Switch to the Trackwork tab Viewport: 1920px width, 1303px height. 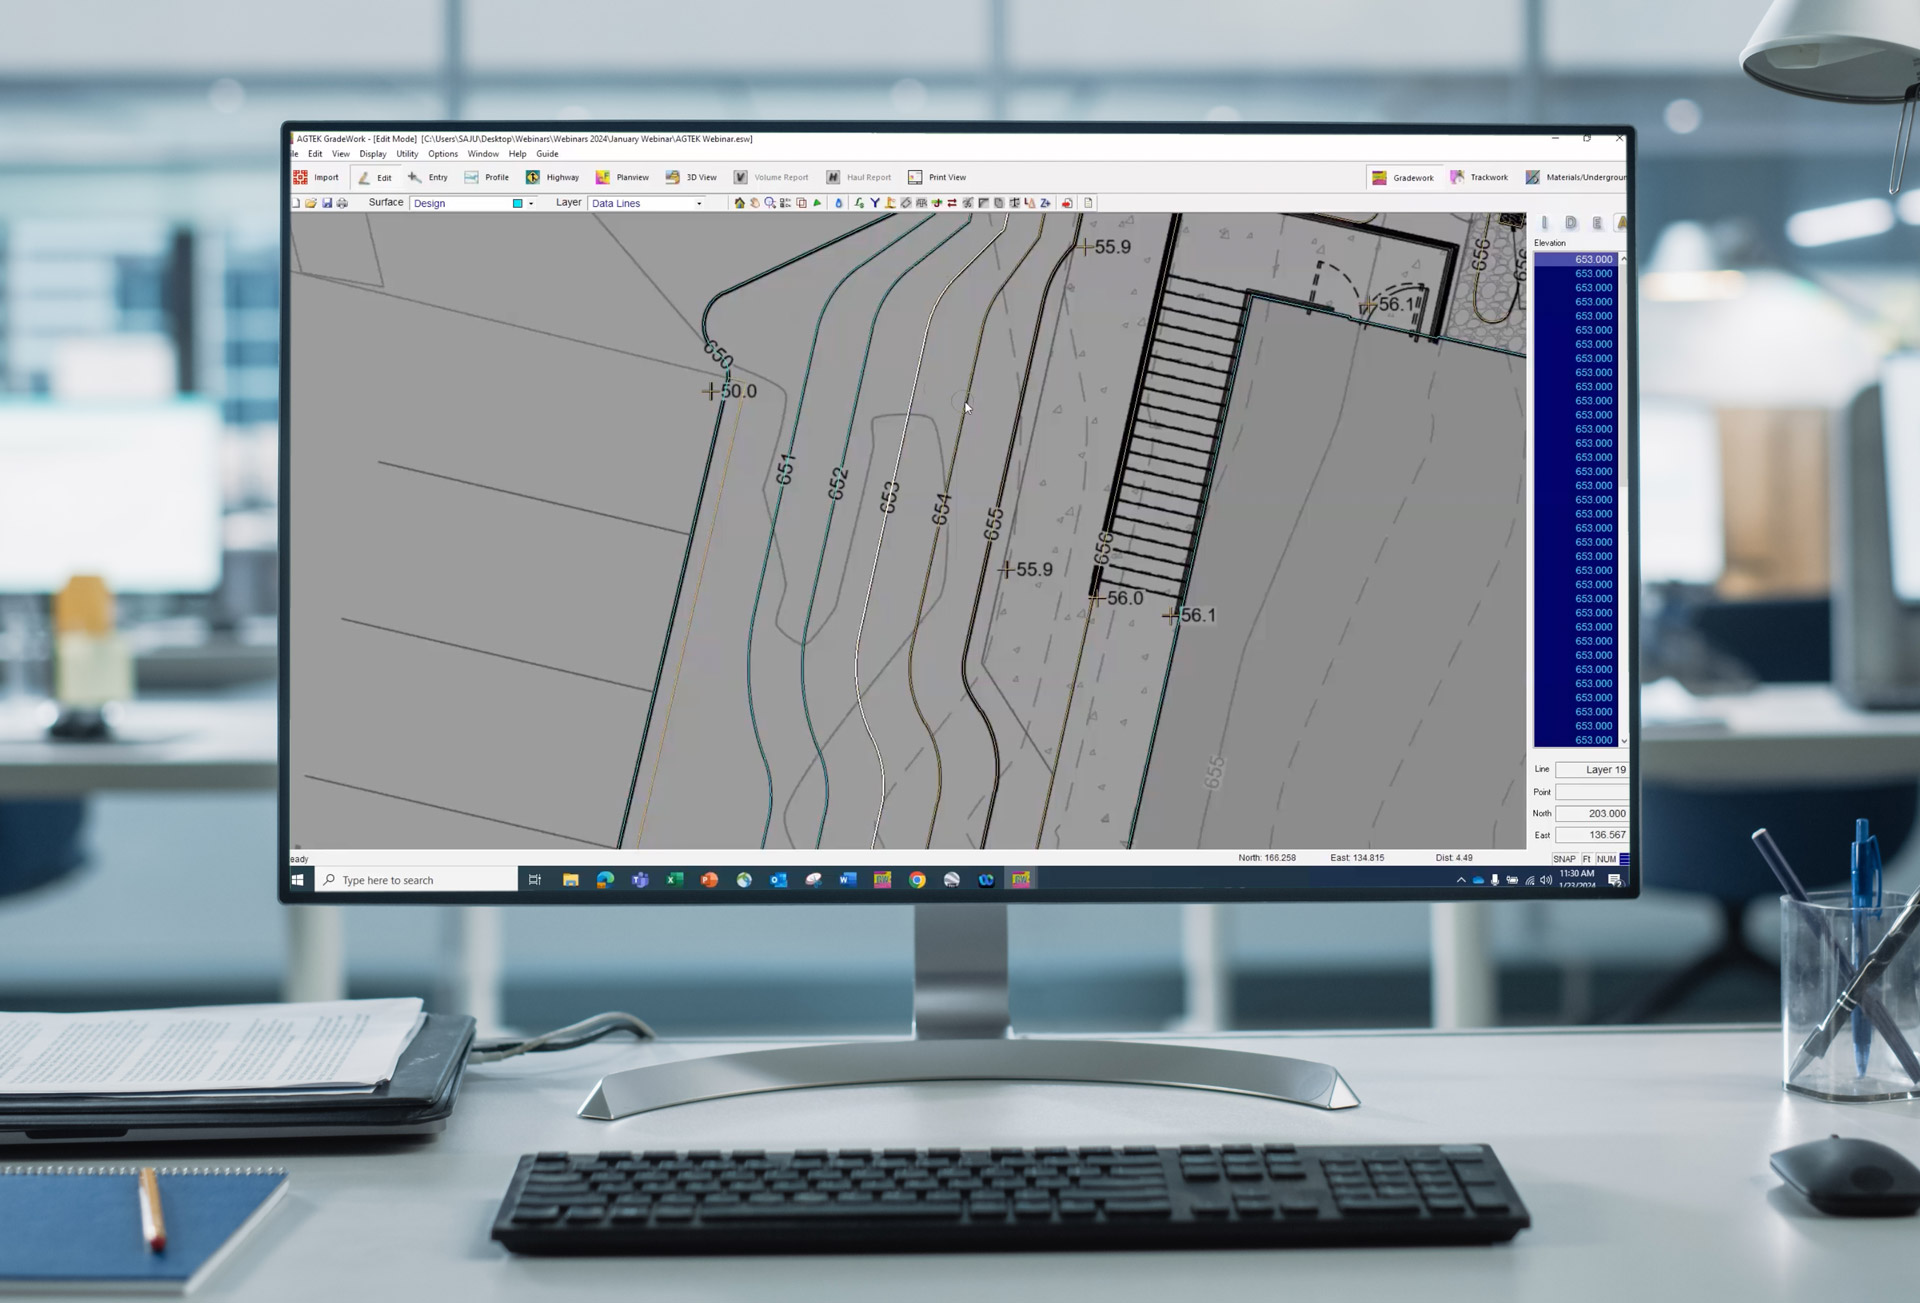tap(1479, 177)
